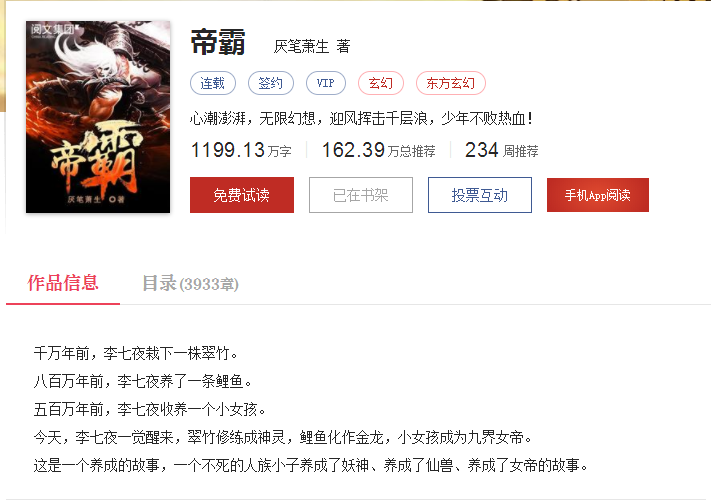Click the 帝霸 book cover image
Image resolution: width=711 pixels, height=500 pixels.
coord(98,117)
